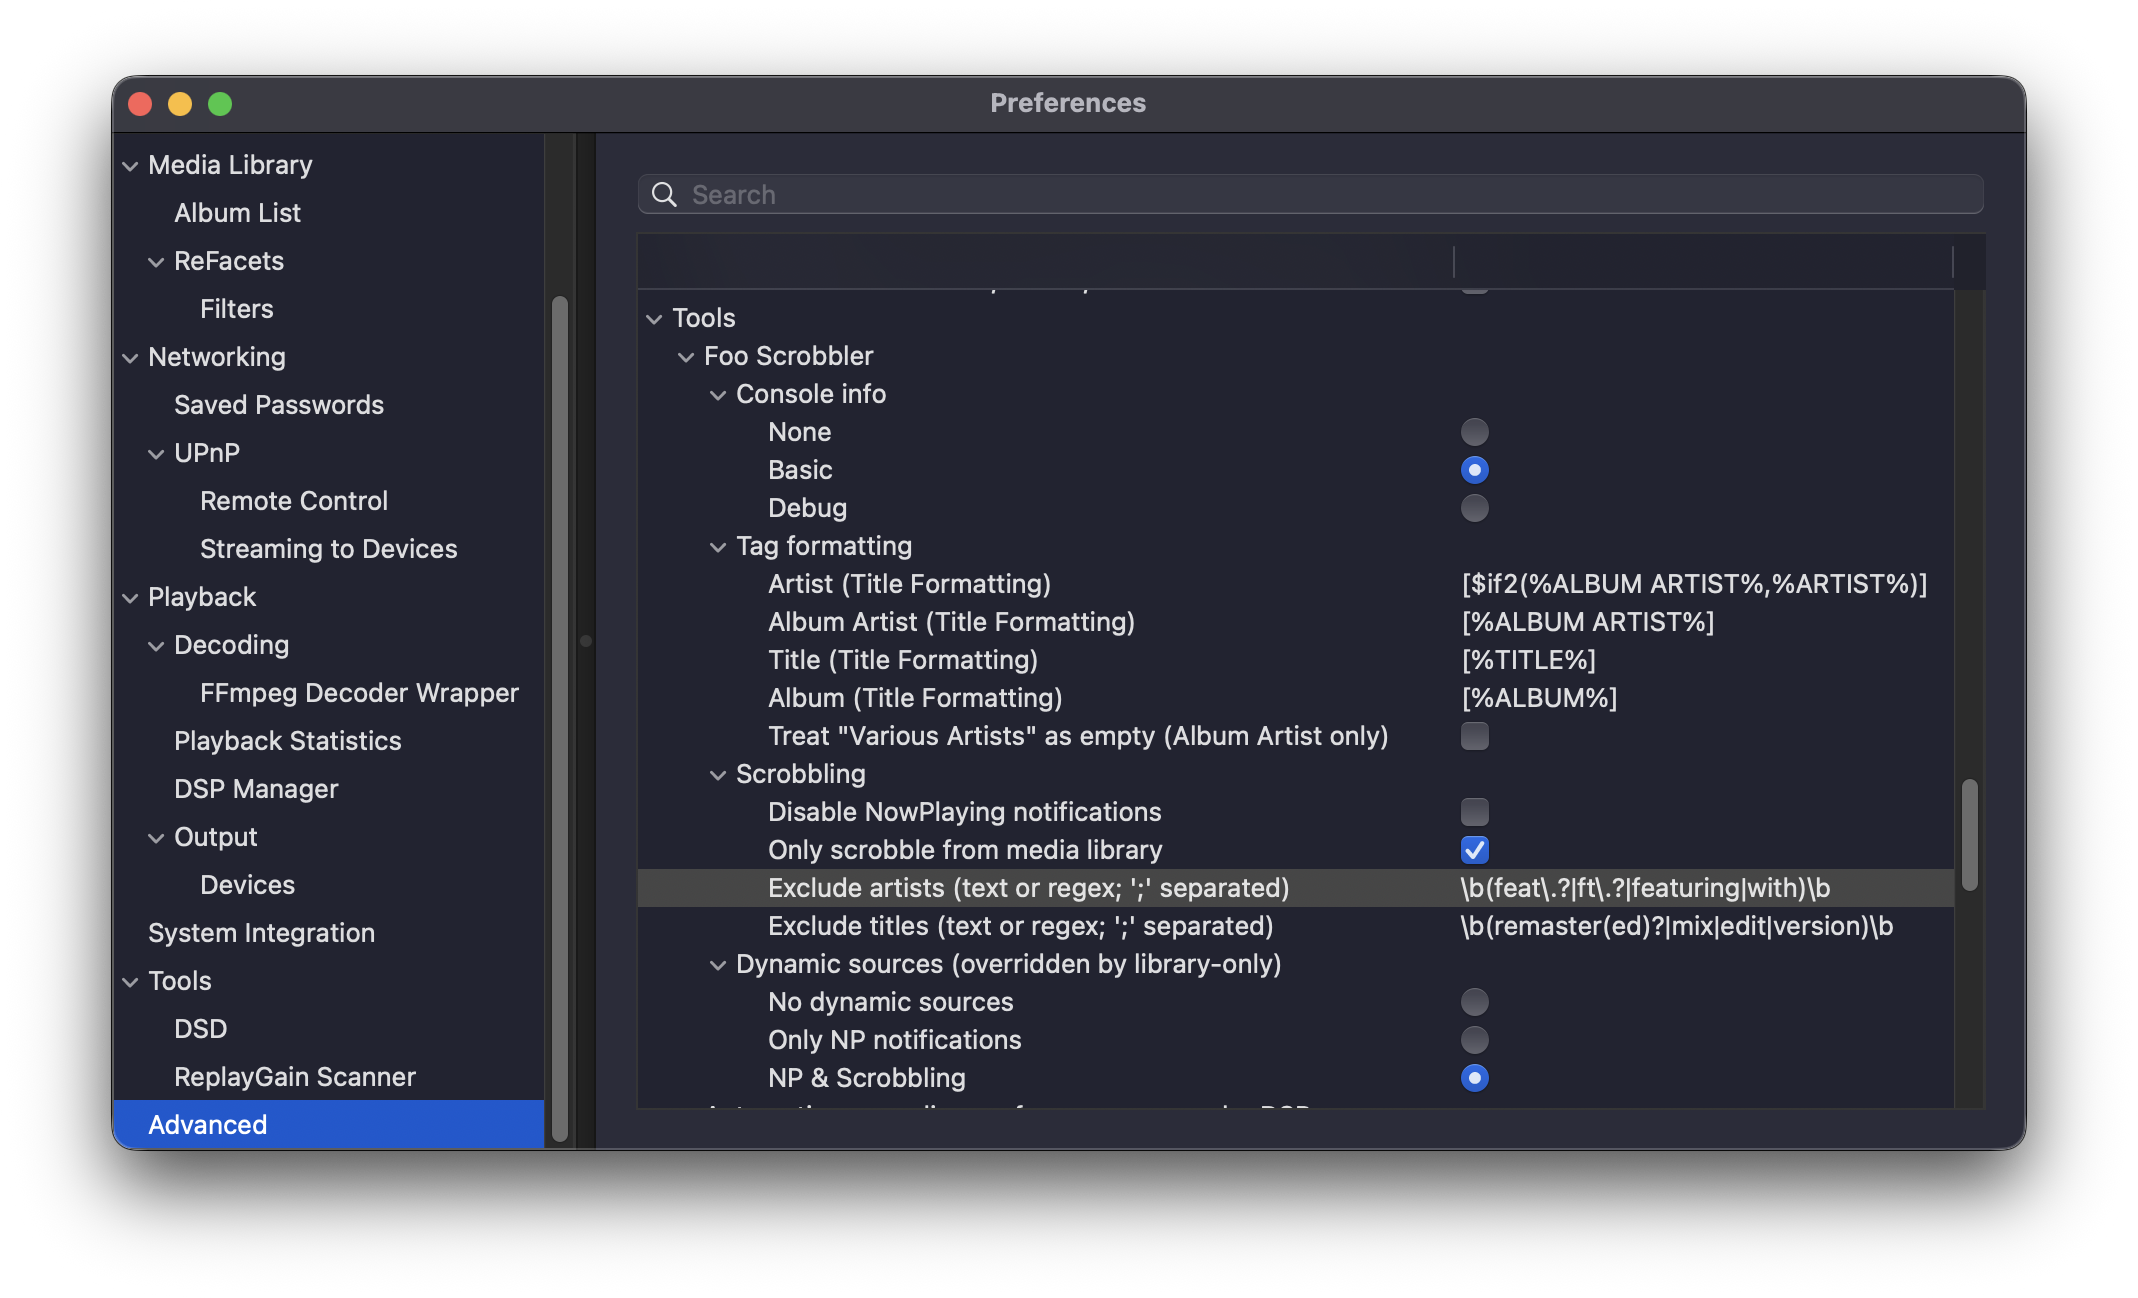Uncheck "Only scrobble from media library"
Viewport: 2138px width, 1298px height.
[1474, 850]
